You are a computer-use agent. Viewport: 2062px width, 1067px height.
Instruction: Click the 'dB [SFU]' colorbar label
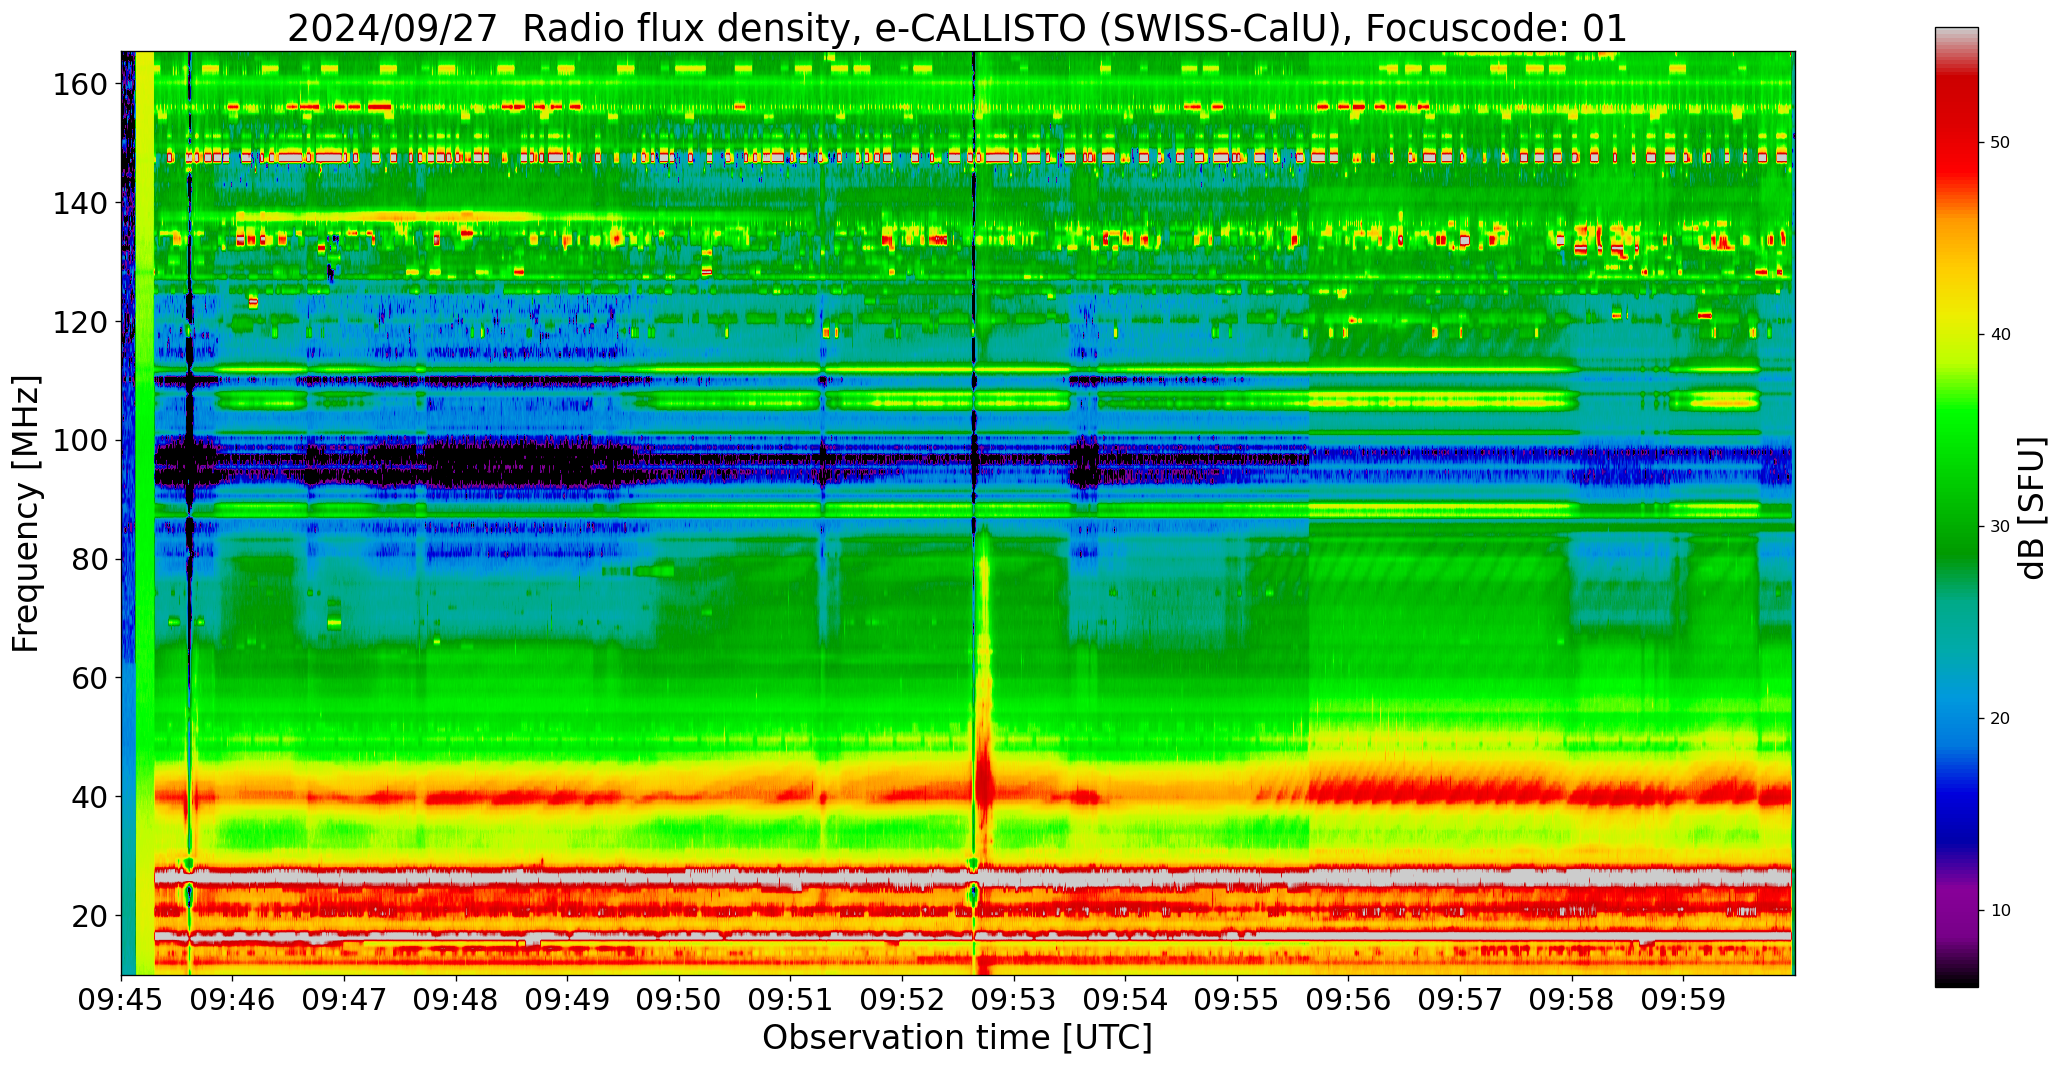[2032, 508]
